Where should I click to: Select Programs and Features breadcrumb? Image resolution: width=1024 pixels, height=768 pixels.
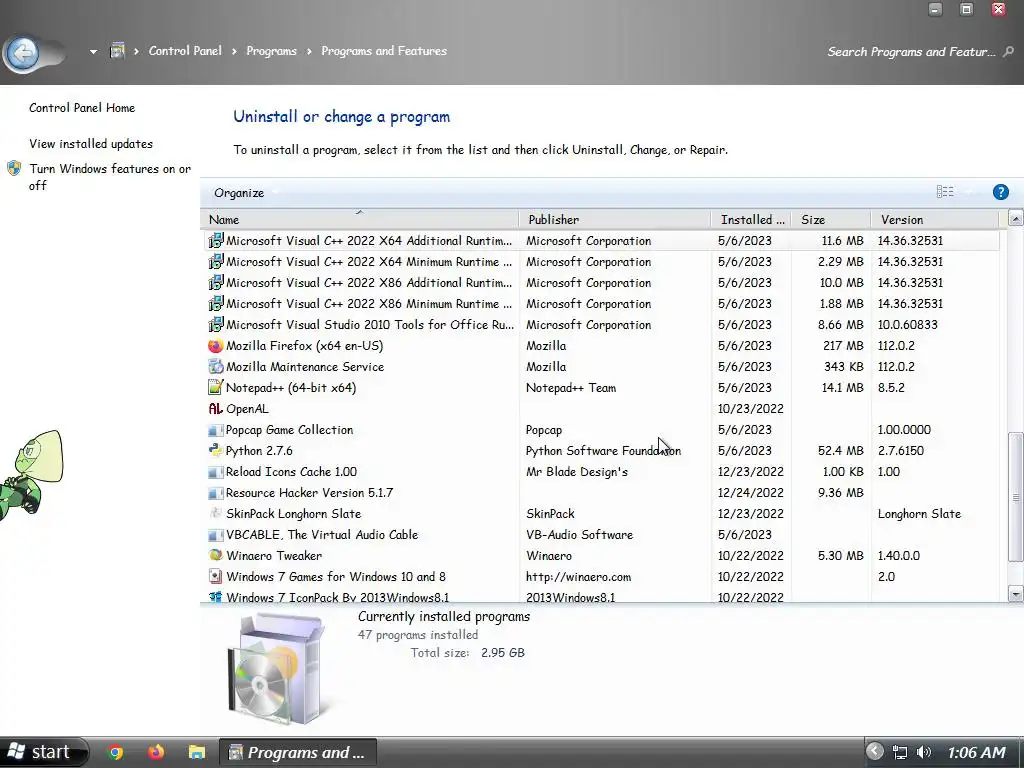[384, 51]
